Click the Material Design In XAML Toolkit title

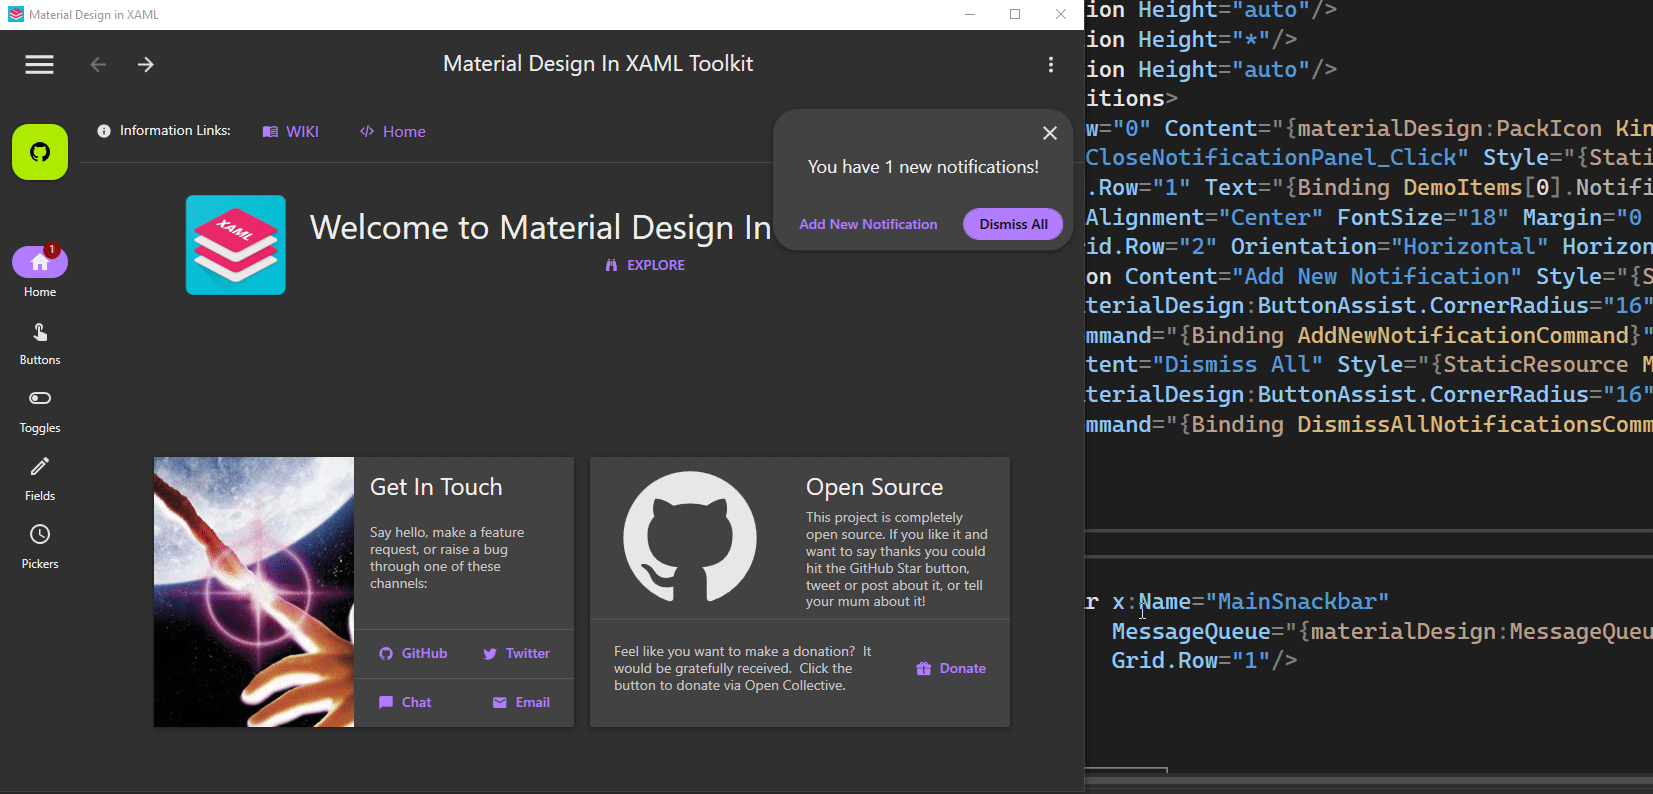598,63
